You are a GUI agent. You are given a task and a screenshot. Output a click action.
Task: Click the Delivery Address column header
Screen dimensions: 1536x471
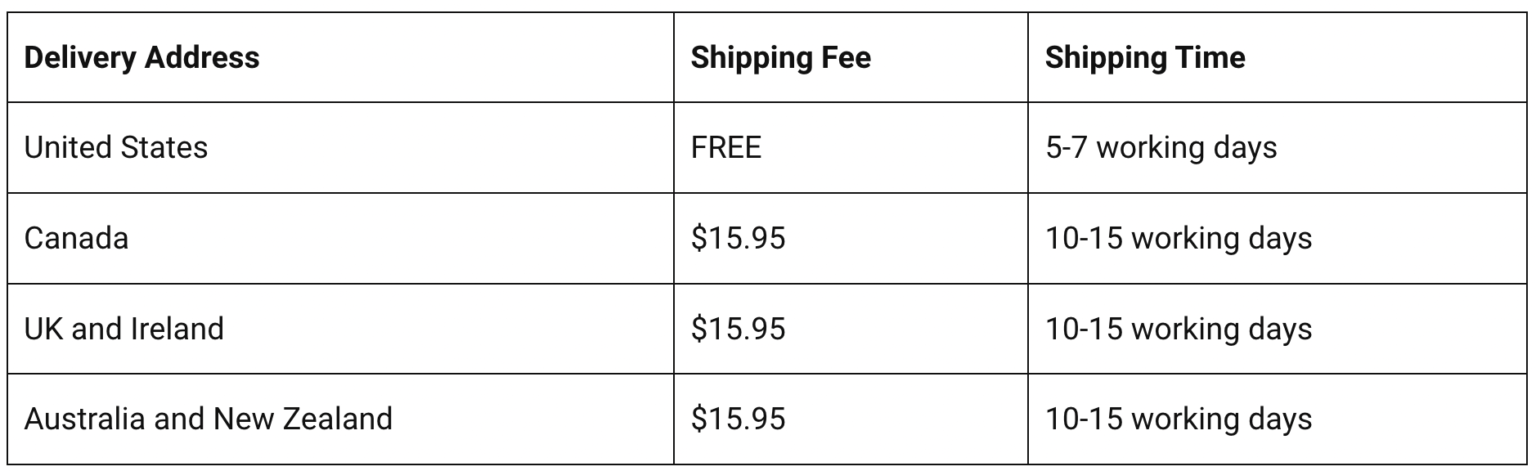click(x=141, y=58)
